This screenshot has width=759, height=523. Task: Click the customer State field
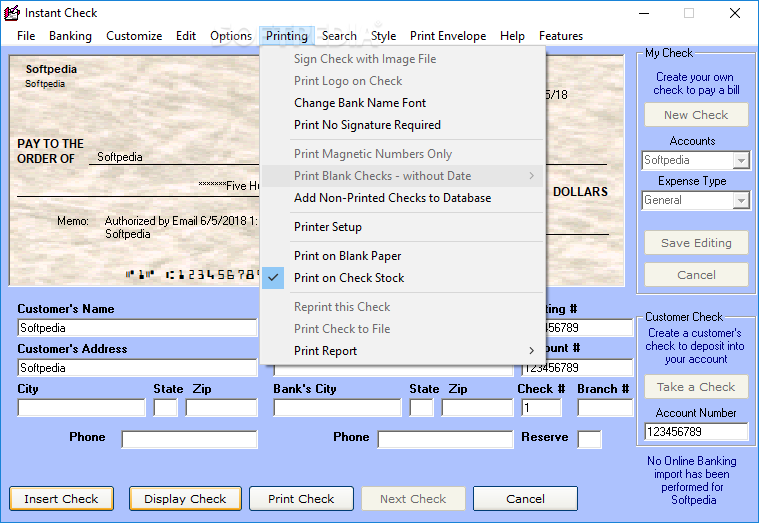point(166,408)
